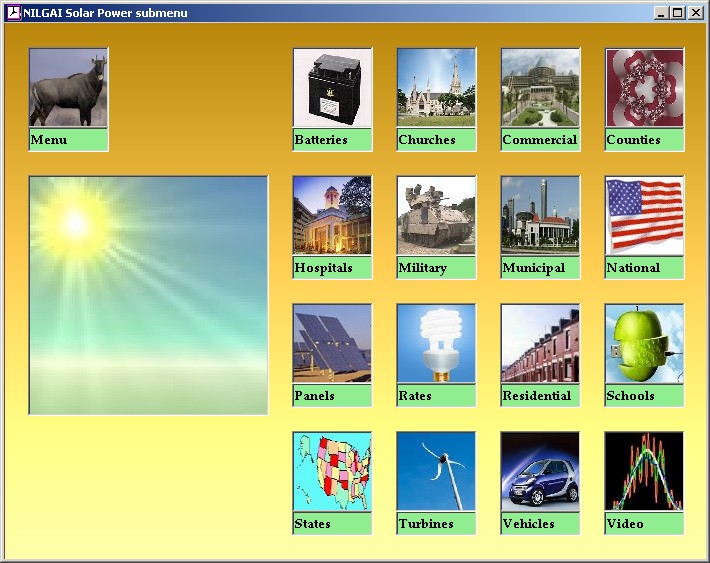This screenshot has width=710, height=563.
Task: Open the Batteries icon
Action: coord(332,88)
